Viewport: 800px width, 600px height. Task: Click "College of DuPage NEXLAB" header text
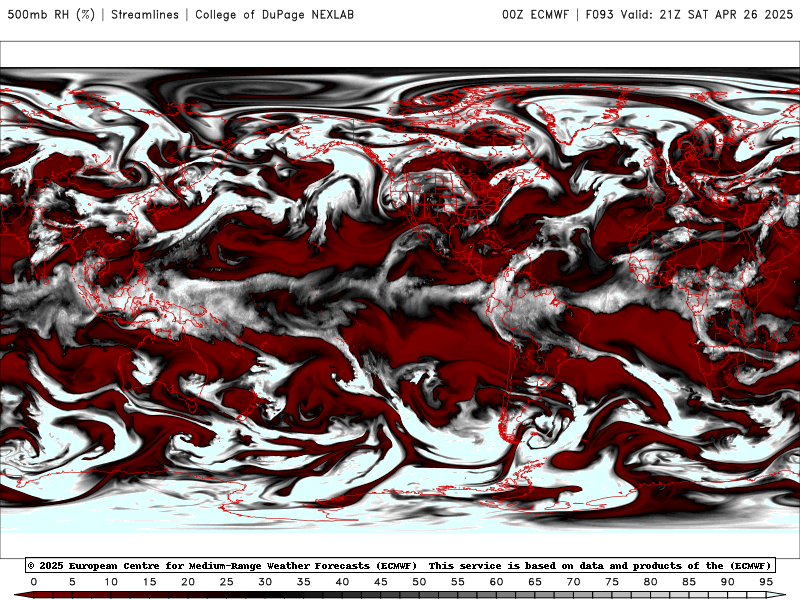pos(274,14)
